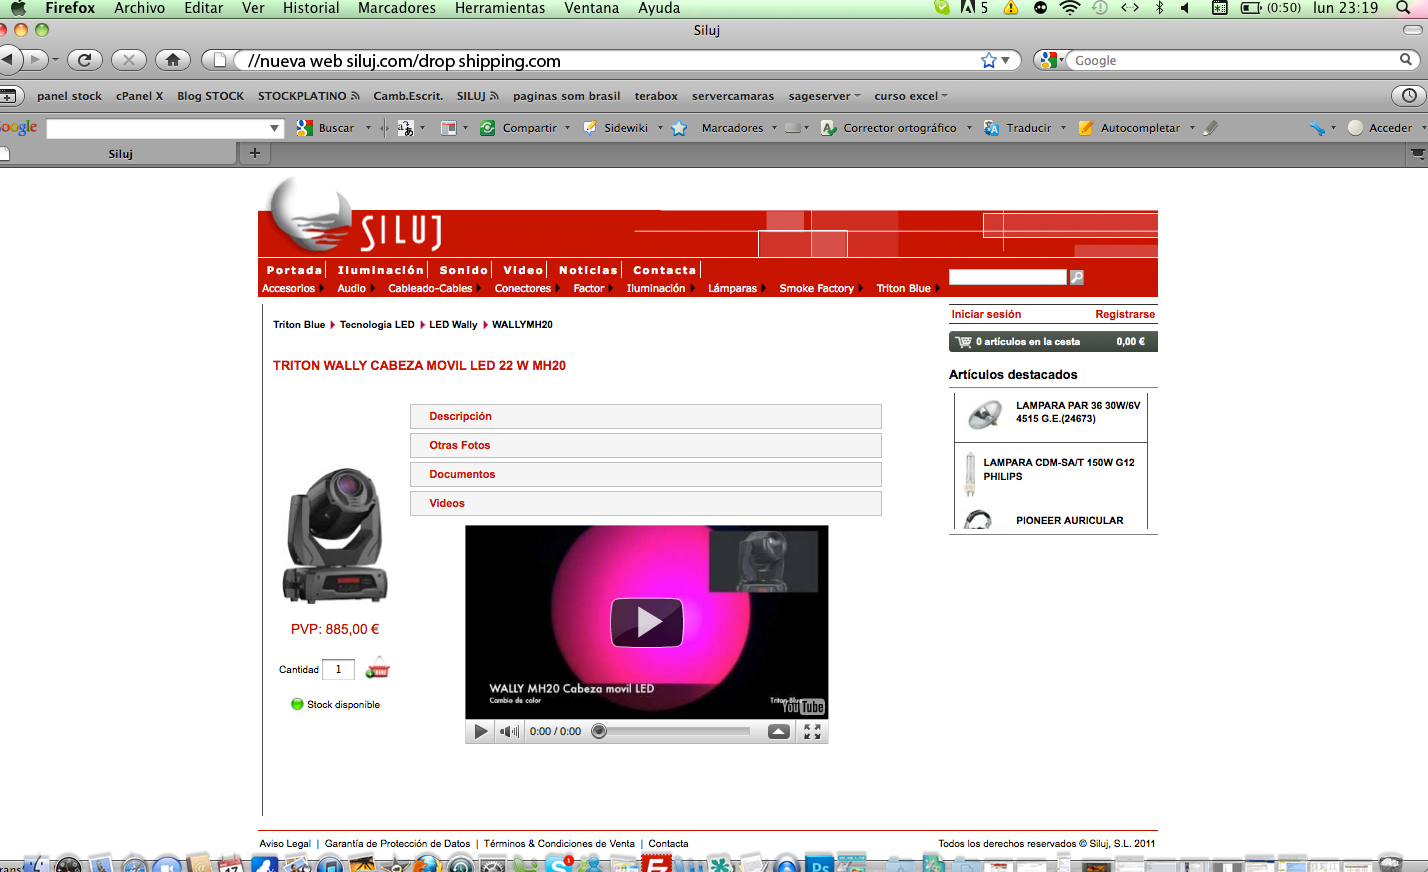The width and height of the screenshot is (1428, 872).
Task: Click the Siluj logo in the header
Action: 355,217
